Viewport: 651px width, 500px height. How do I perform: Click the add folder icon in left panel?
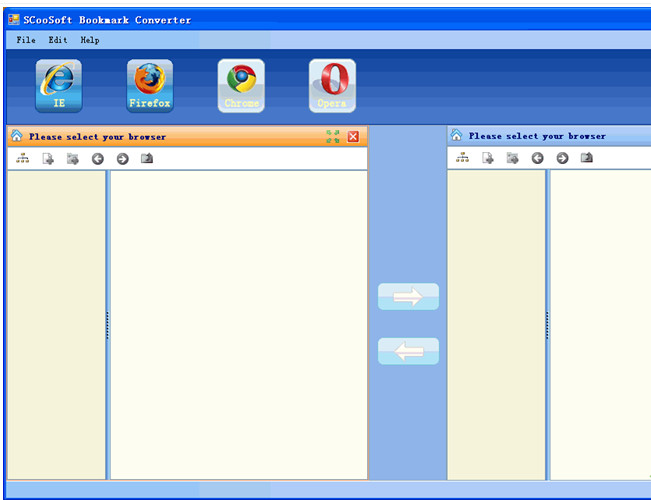[73, 158]
